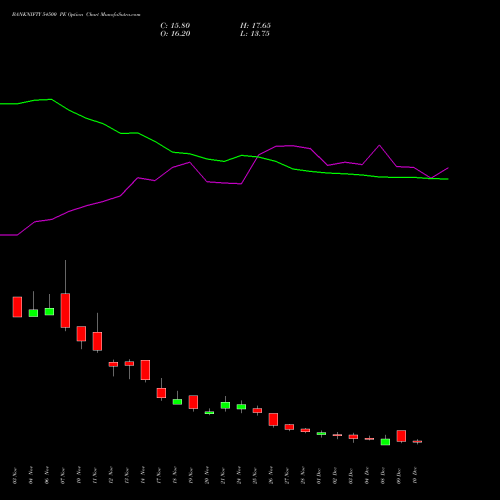Select the green candle on 04 Nov
The width and height of the screenshot is (500, 500).
coord(33,313)
